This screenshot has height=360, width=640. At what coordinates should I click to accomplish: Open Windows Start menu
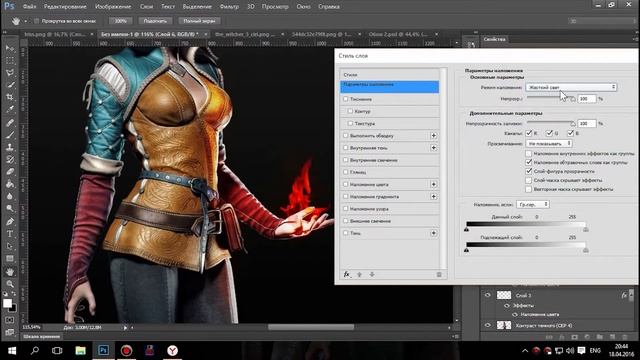12,351
